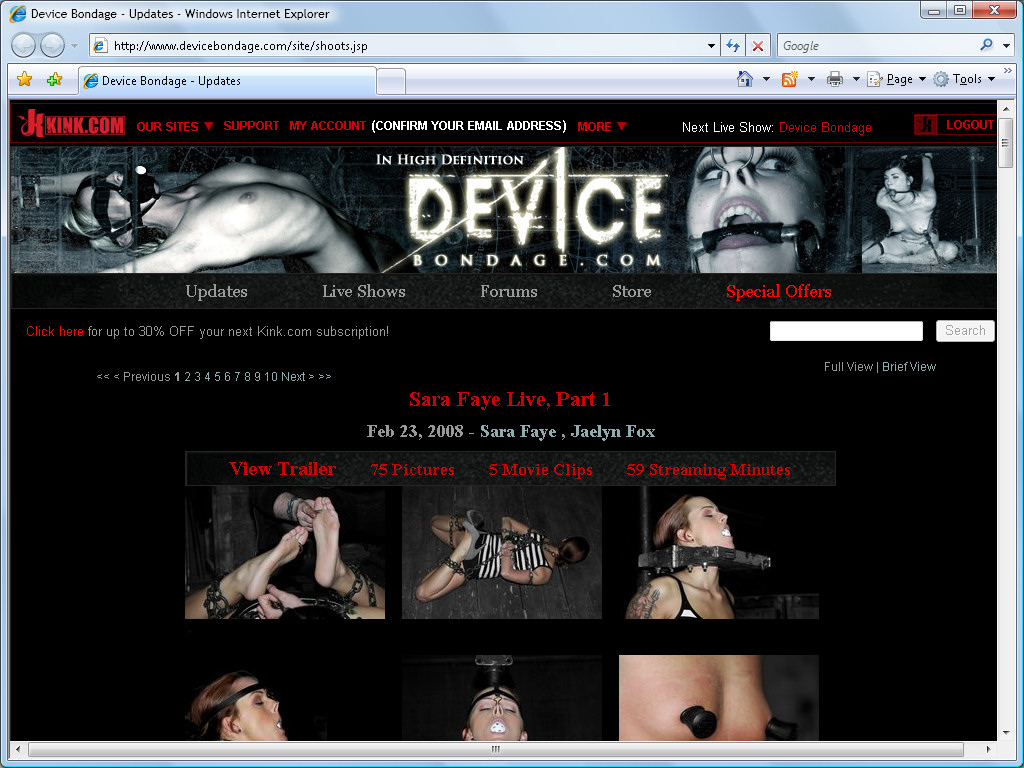Open the search provider options dropdown
The width and height of the screenshot is (1024, 768).
(1006, 46)
